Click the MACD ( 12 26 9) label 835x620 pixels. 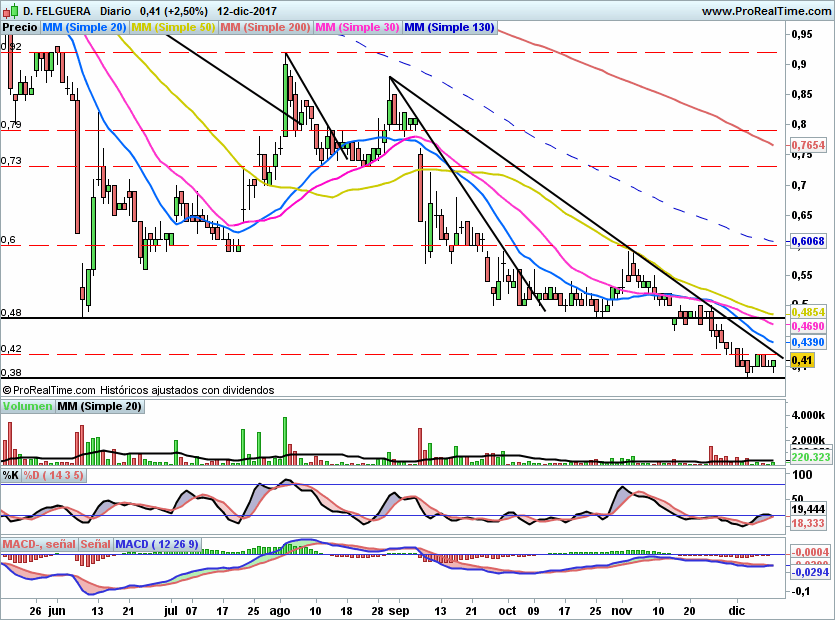pyautogui.click(x=157, y=544)
